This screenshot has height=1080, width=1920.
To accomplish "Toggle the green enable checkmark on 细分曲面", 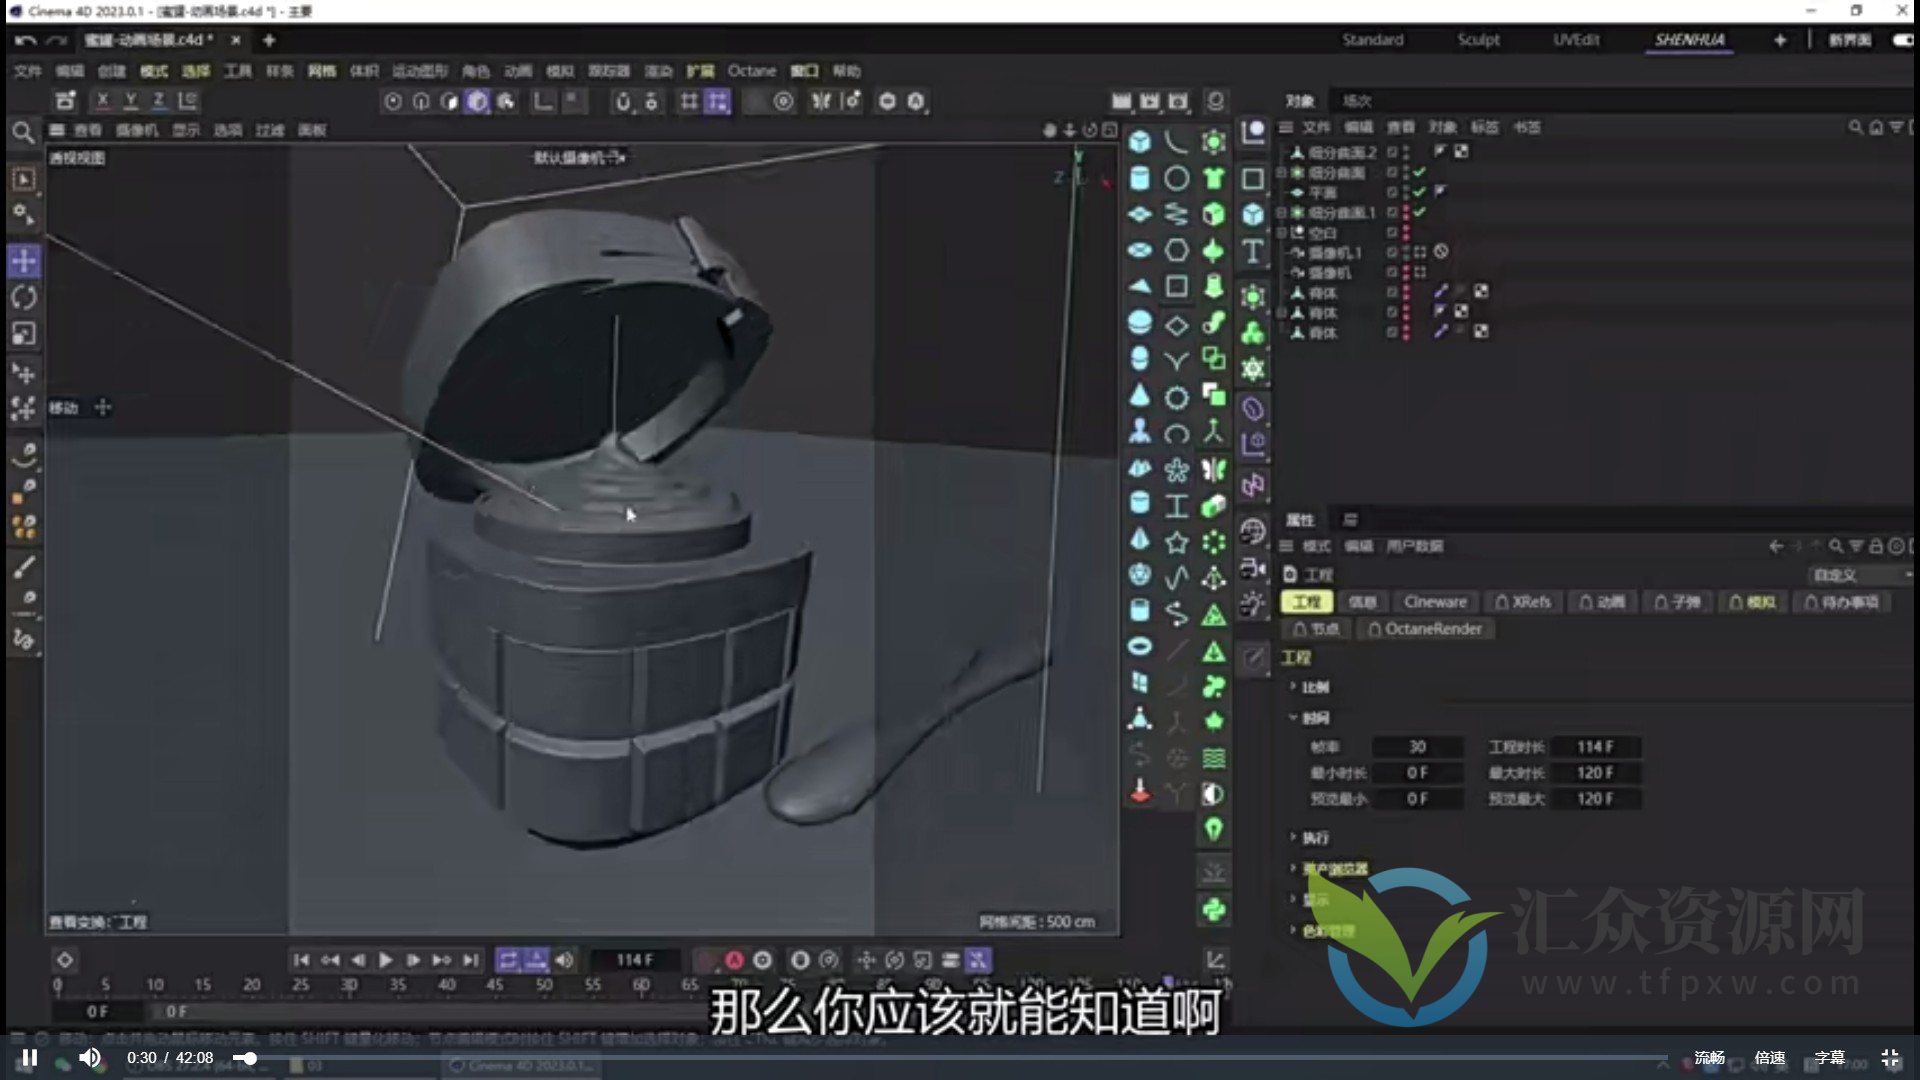I will (1420, 172).
